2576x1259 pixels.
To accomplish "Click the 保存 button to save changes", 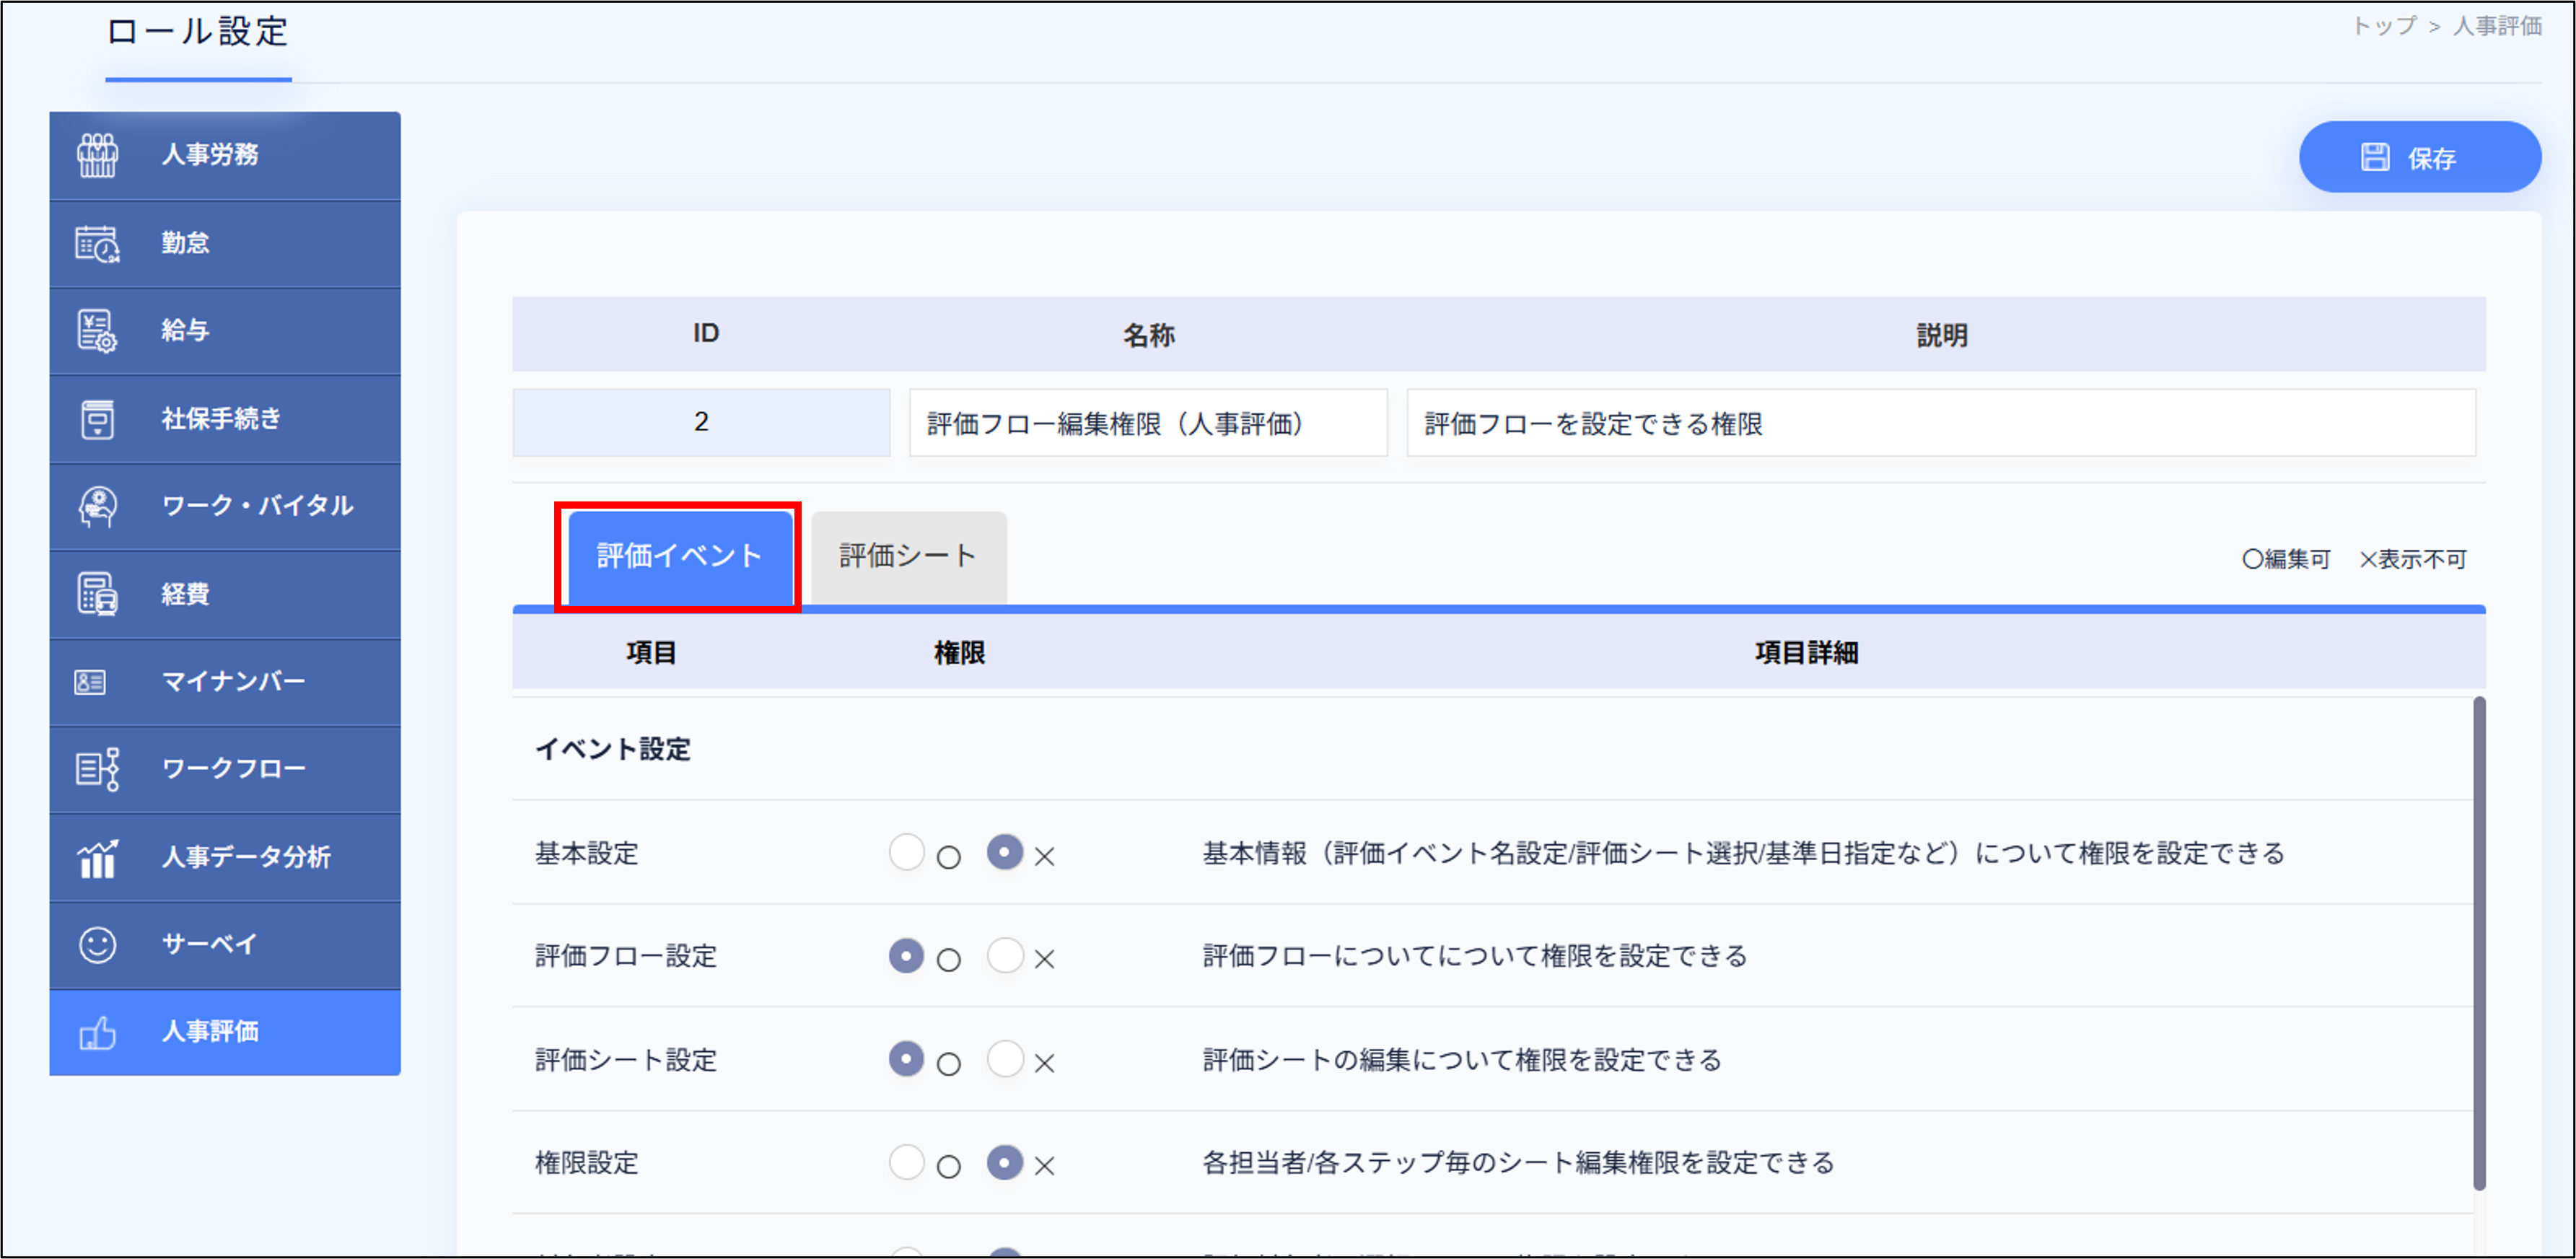I will pos(2419,156).
